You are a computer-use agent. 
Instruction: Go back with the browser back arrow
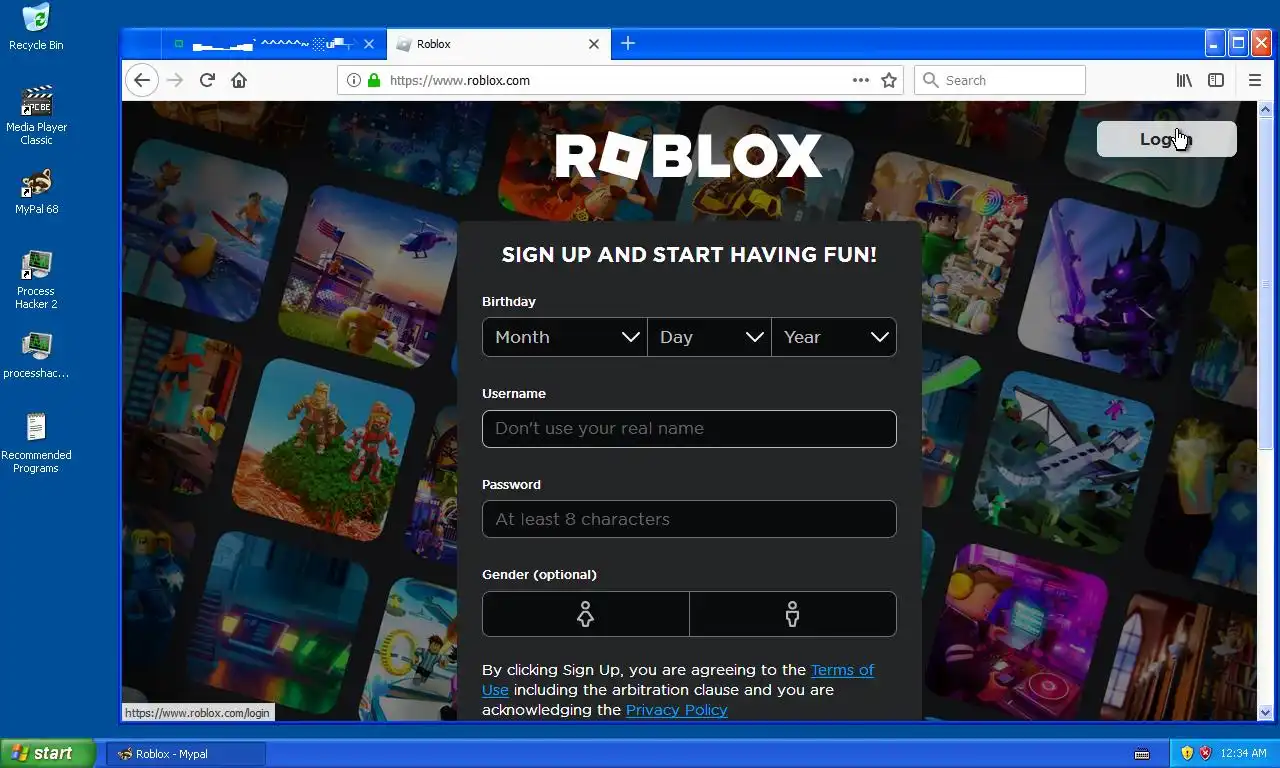tap(142, 80)
